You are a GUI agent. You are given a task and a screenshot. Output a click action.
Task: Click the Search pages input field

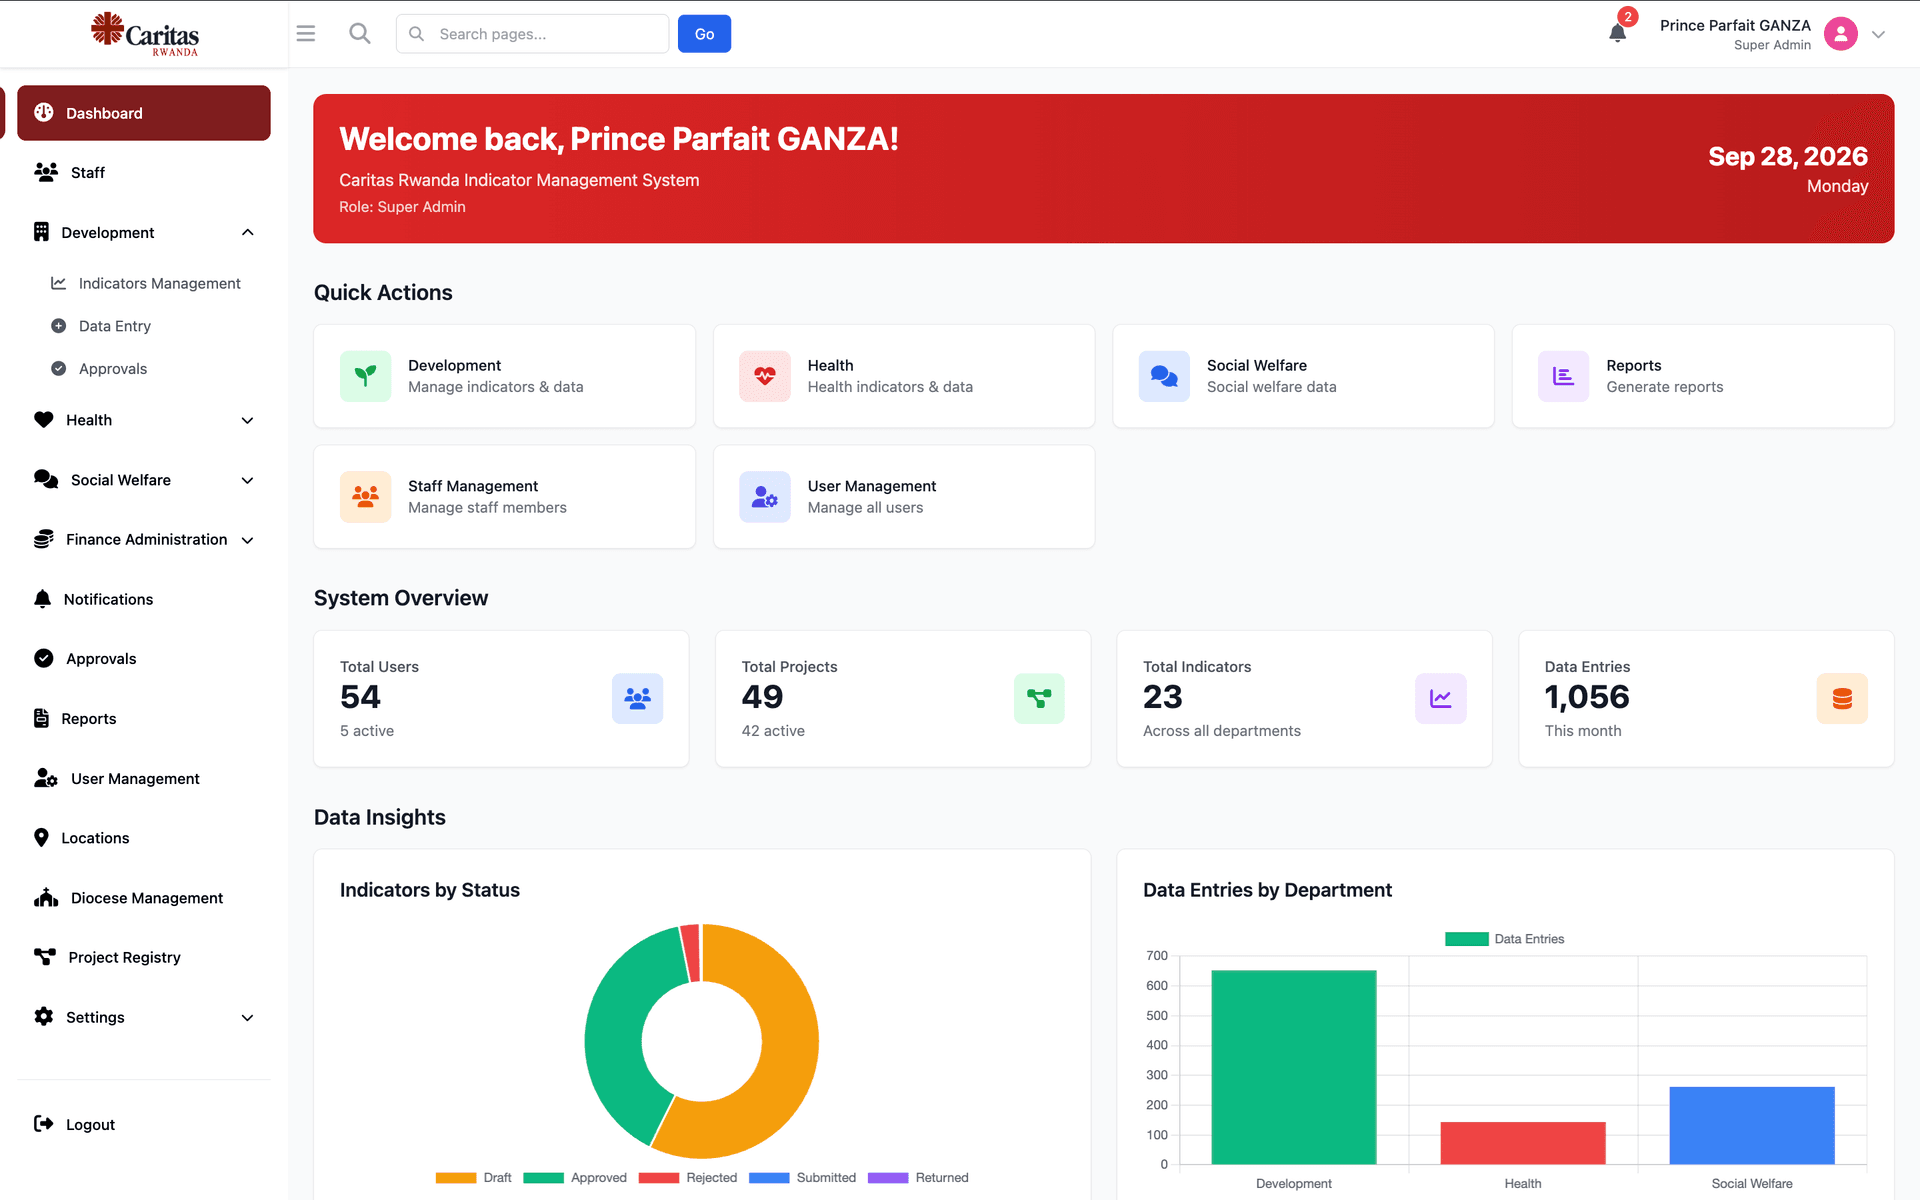532,34
